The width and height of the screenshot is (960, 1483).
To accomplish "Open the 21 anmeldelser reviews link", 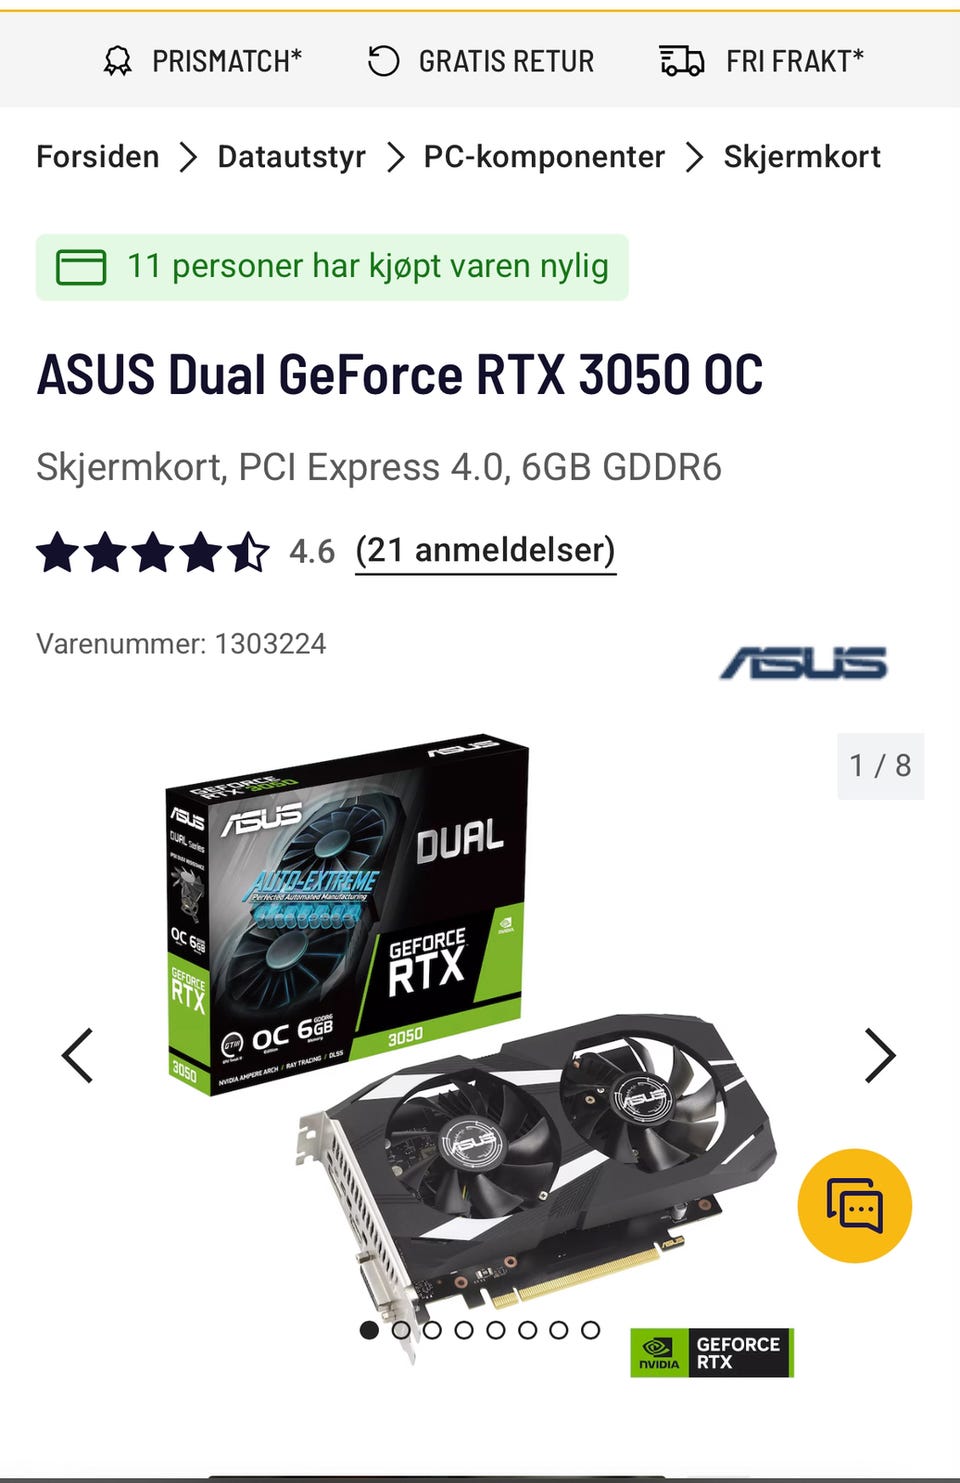I will point(486,551).
